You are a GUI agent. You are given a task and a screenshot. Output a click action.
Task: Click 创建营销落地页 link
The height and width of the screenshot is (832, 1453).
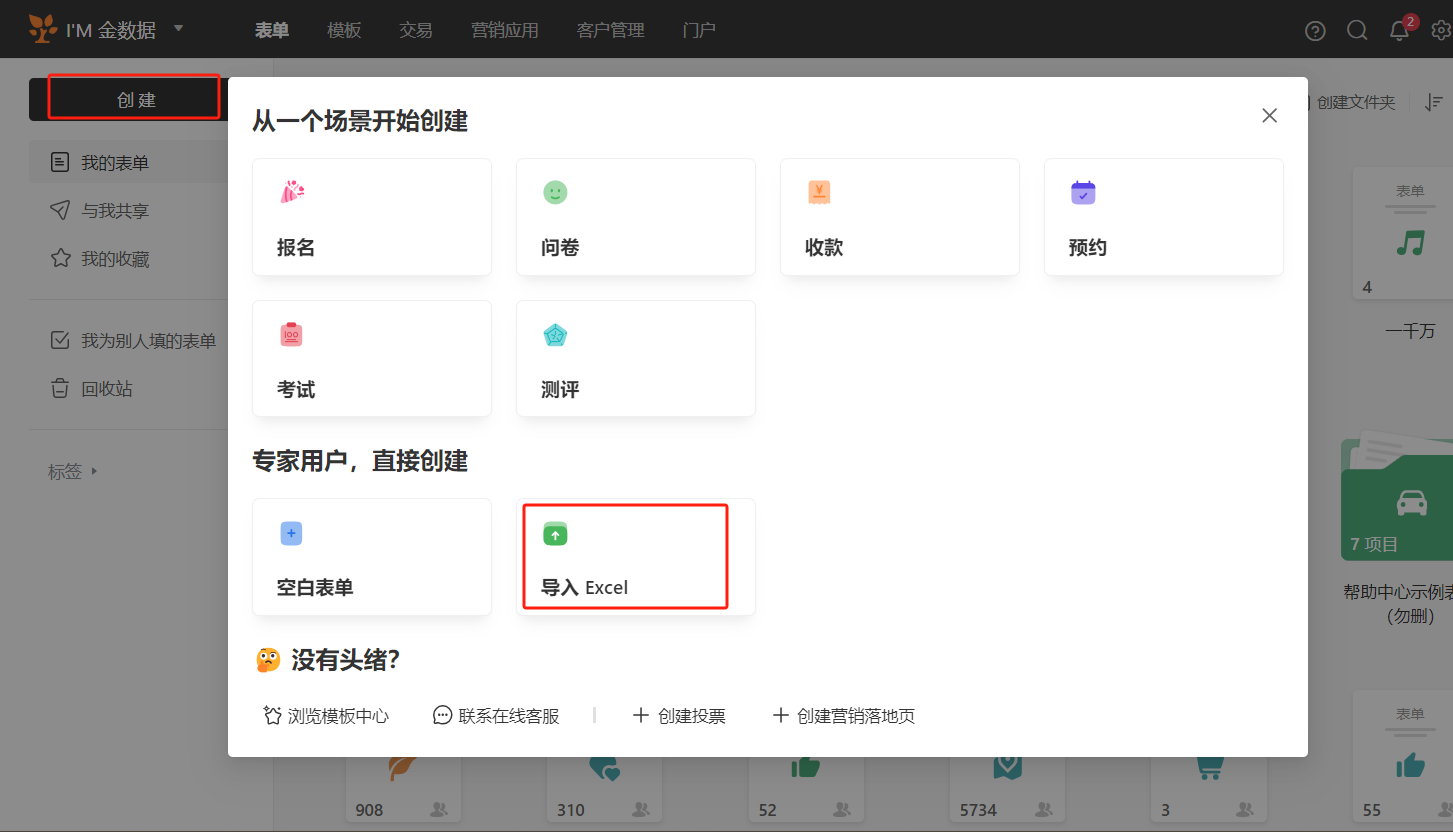pos(844,715)
